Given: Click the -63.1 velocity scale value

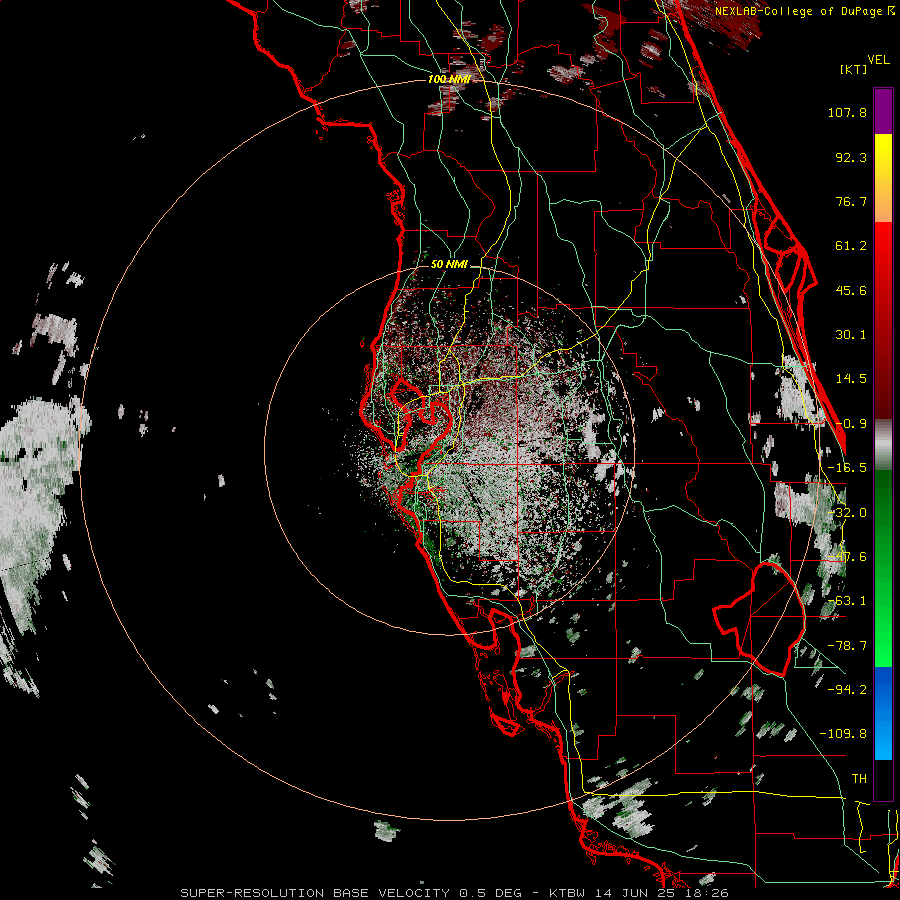Looking at the screenshot, I should (x=847, y=601).
